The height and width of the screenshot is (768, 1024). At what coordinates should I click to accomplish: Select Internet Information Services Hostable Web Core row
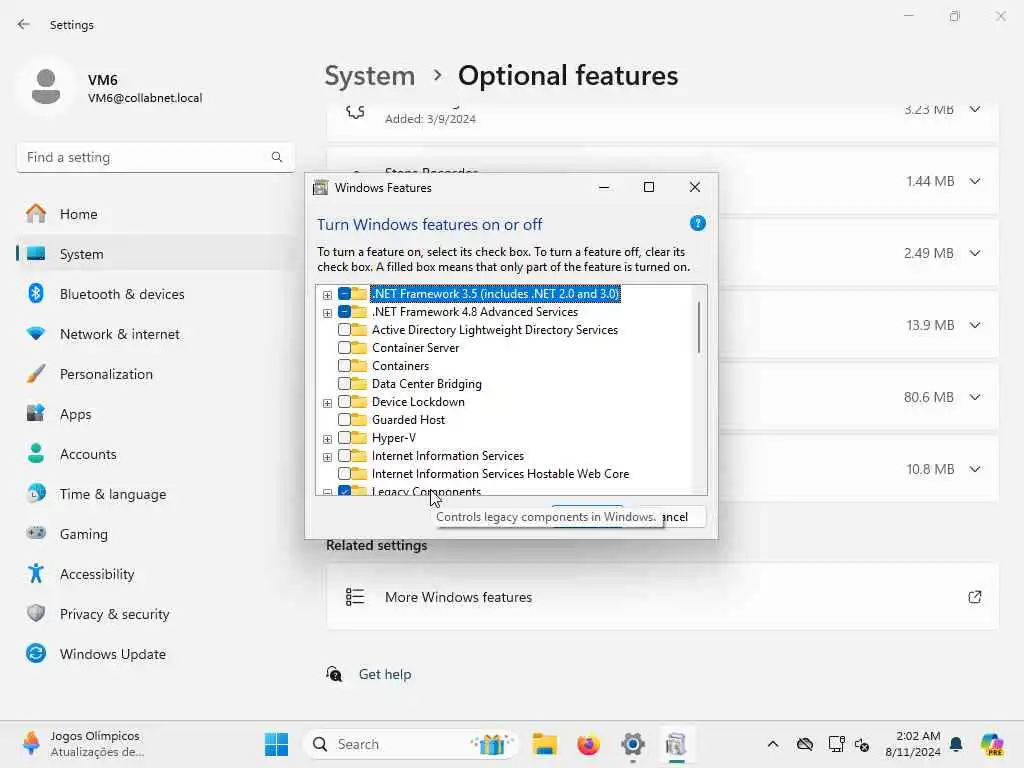click(500, 473)
